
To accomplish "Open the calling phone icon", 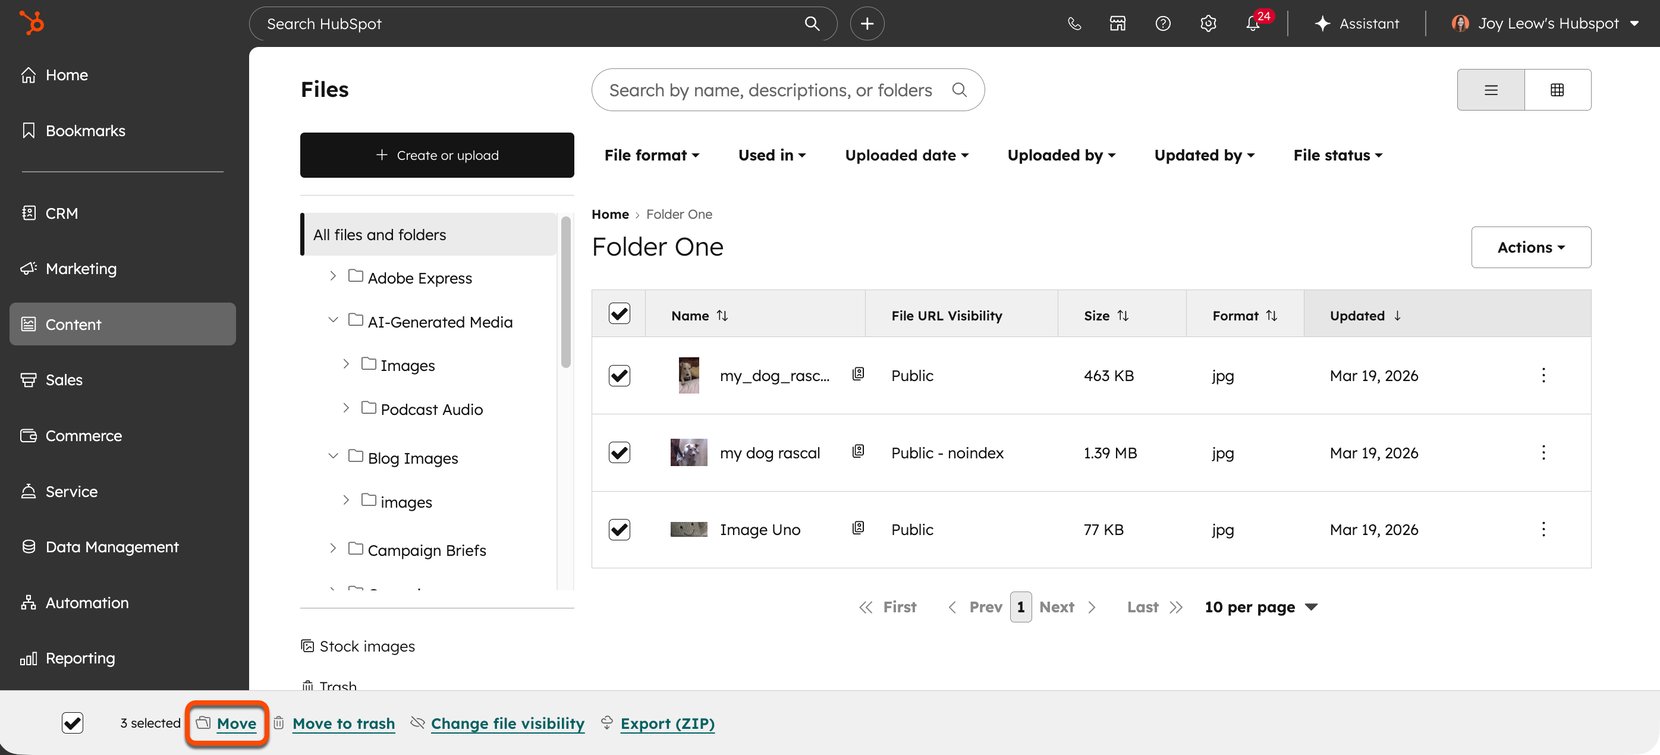I will 1074,23.
